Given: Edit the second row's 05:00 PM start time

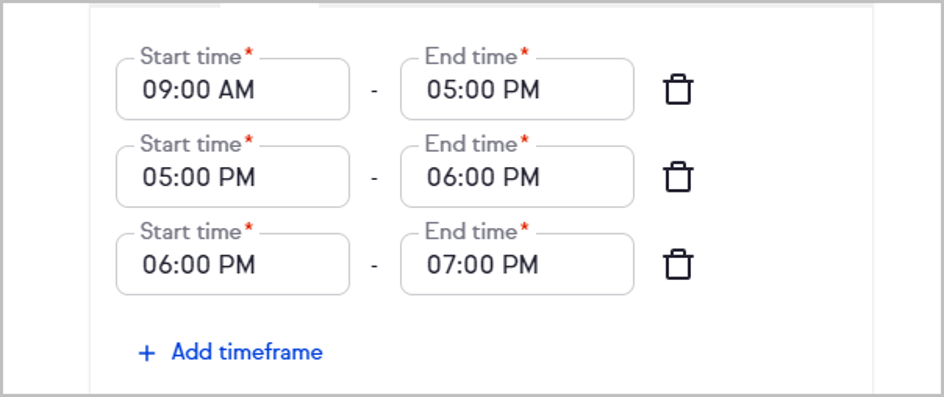Looking at the screenshot, I should [233, 177].
